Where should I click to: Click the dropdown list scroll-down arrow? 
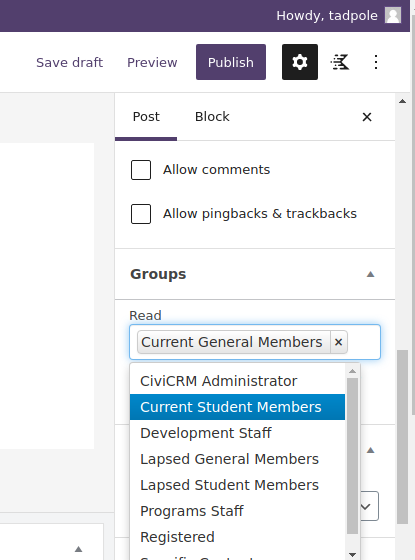(352, 555)
